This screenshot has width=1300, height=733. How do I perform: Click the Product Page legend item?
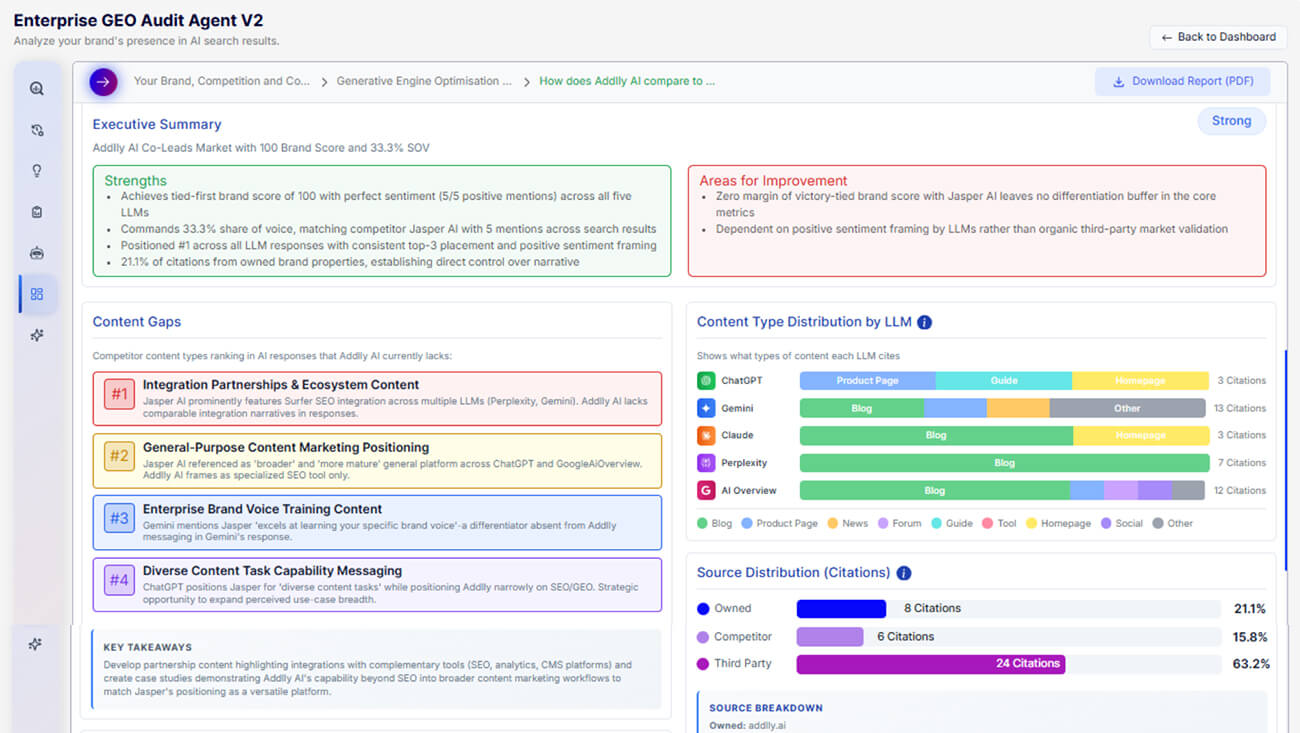point(780,523)
